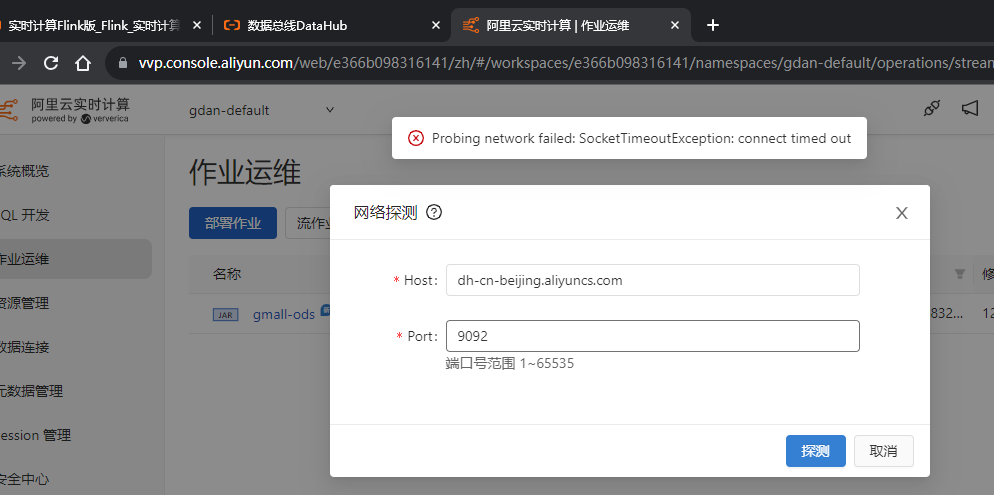Switch to the 数据总线DataHub tab
The height and width of the screenshot is (495, 994).
point(332,25)
